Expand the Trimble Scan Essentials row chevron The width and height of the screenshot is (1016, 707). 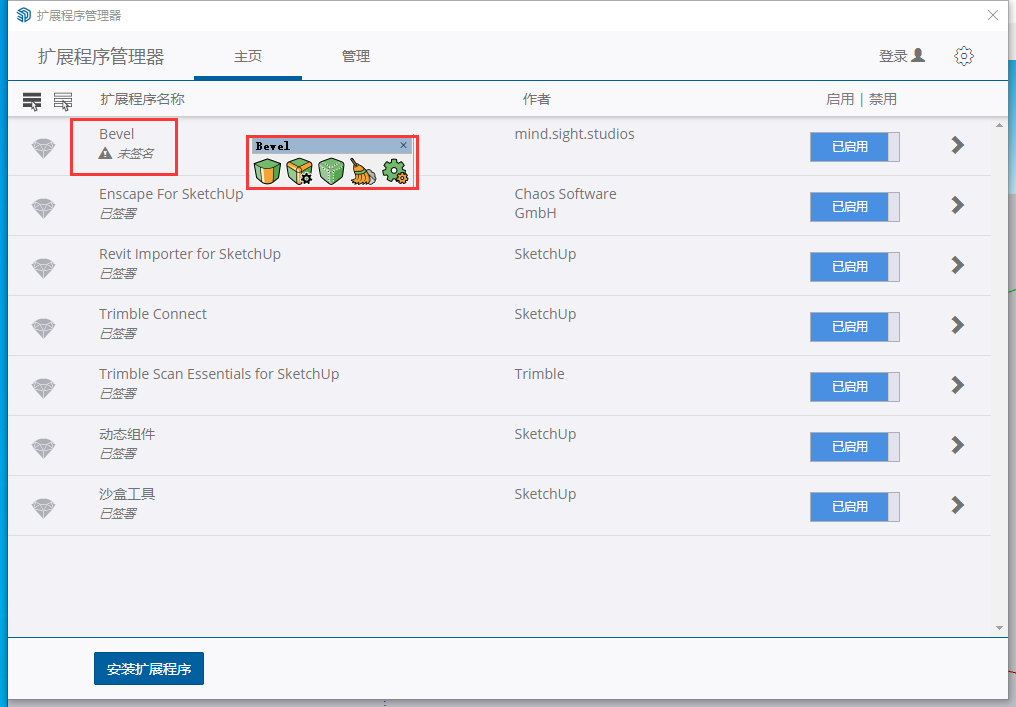click(x=958, y=385)
